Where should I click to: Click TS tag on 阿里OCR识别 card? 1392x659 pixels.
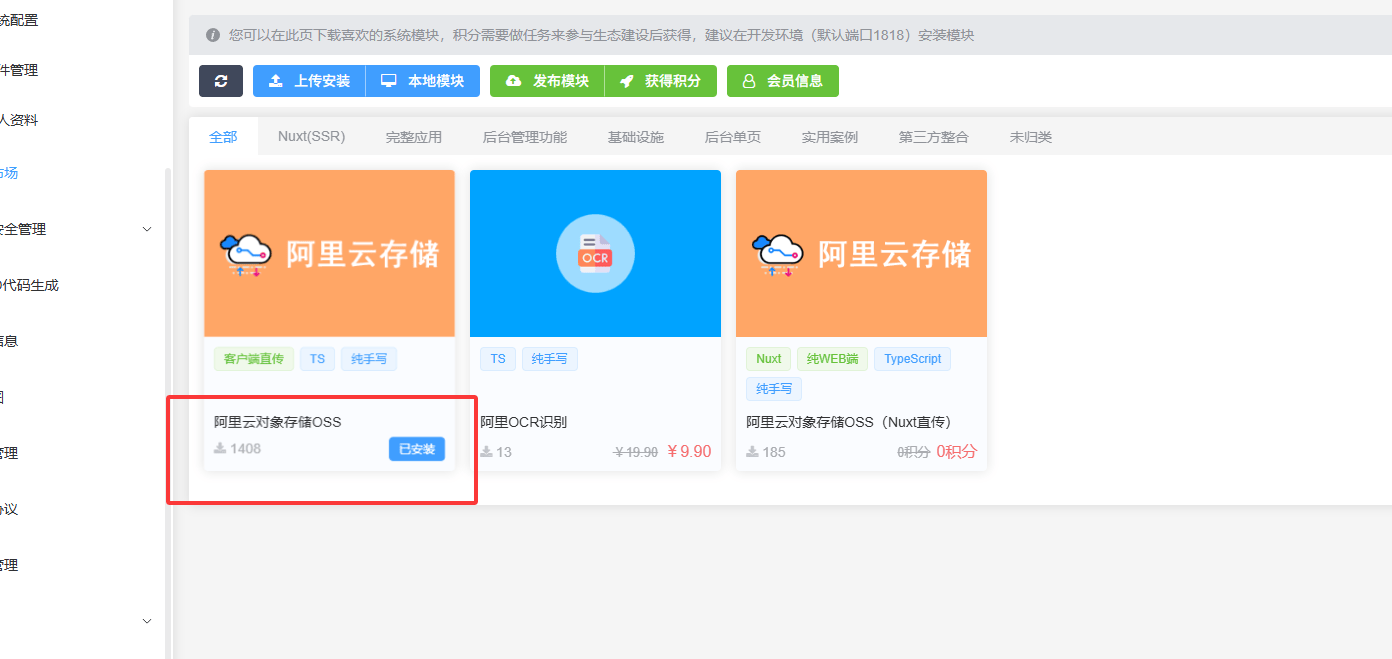point(498,359)
